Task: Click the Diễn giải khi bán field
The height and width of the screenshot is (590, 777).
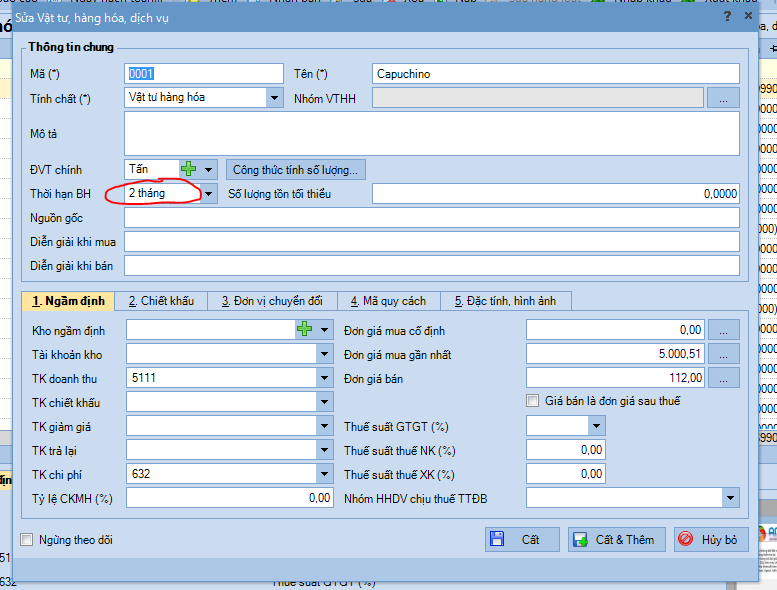Action: click(432, 266)
